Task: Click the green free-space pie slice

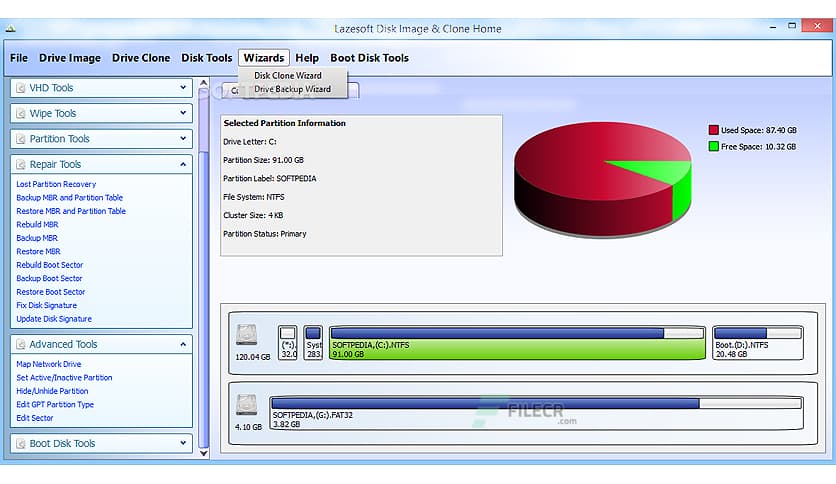Action: coord(659,172)
